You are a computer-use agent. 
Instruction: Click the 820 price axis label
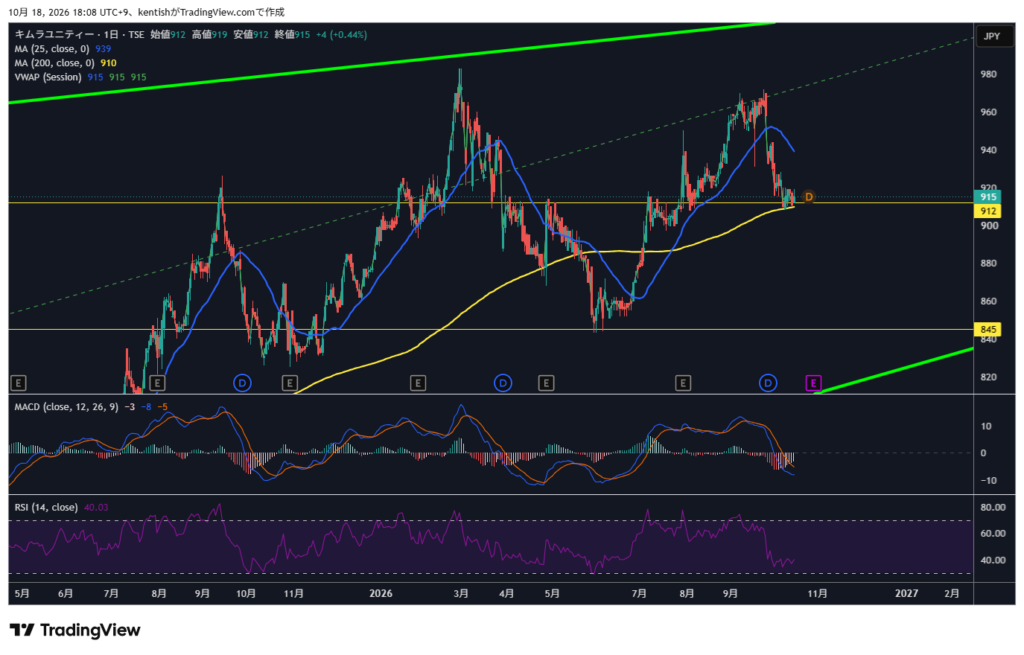click(988, 377)
